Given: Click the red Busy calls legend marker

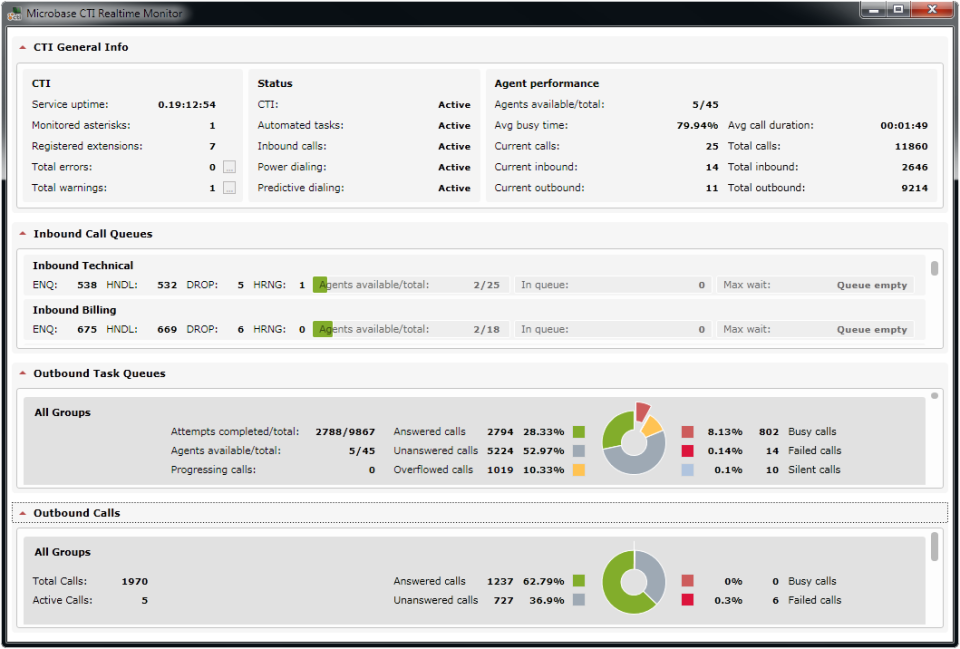Looking at the screenshot, I should (x=687, y=431).
